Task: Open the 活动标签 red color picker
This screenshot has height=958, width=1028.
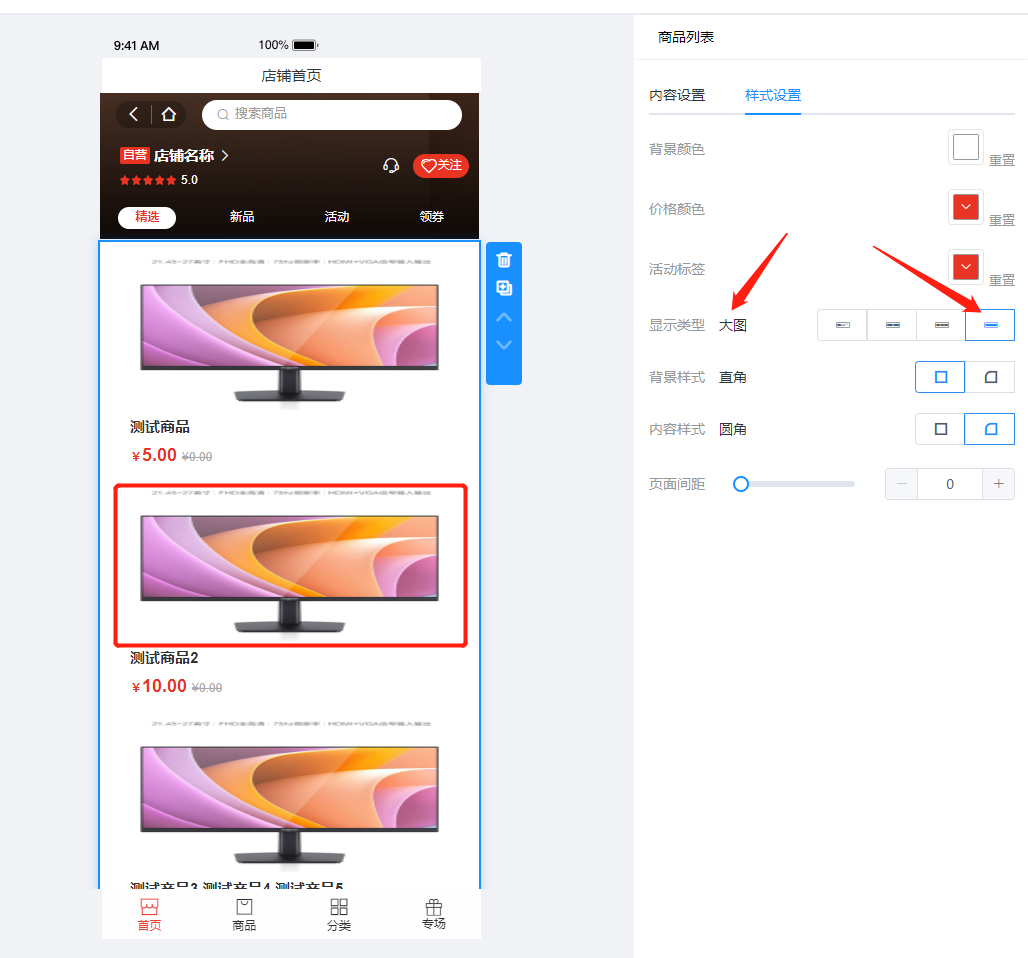Action: coord(966,267)
